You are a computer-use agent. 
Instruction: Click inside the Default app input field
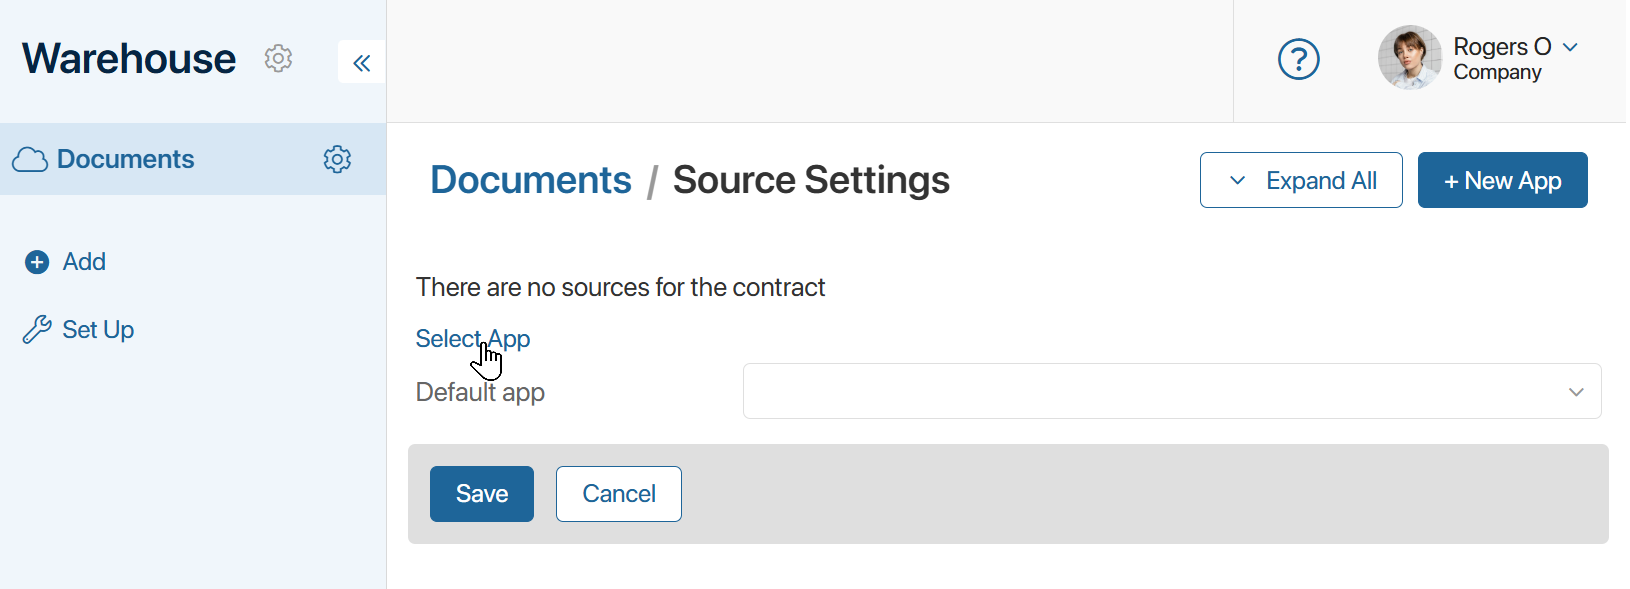1100,391
